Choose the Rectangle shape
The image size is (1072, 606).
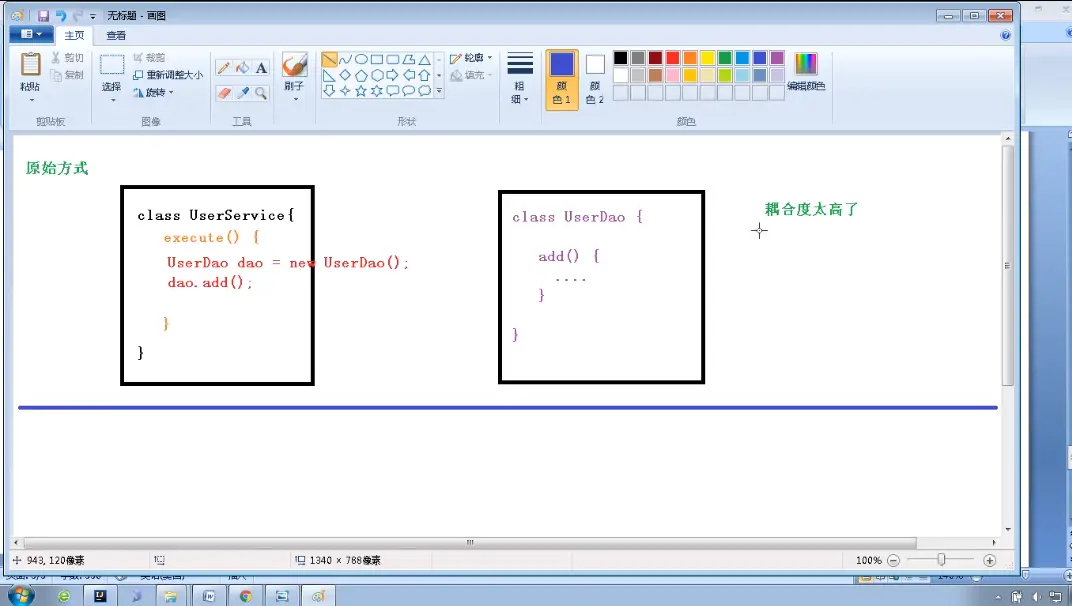click(377, 60)
